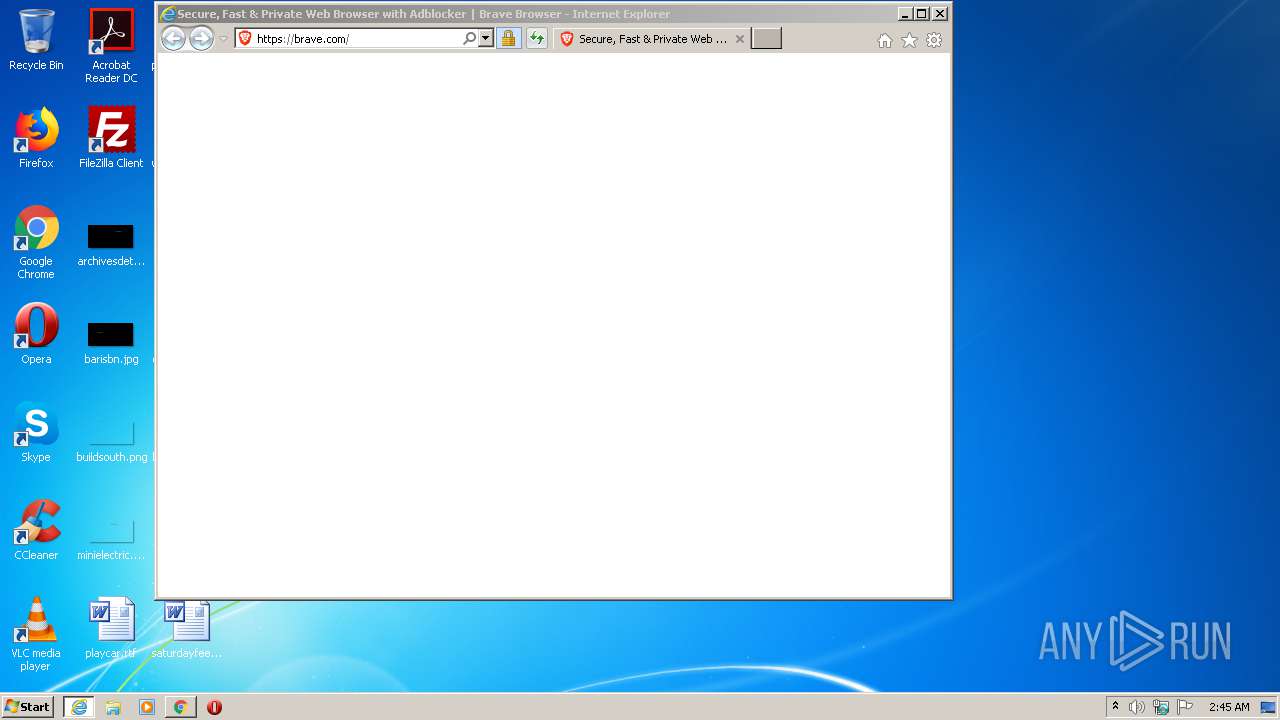Minimize the Internet Explorer window

click(x=905, y=14)
